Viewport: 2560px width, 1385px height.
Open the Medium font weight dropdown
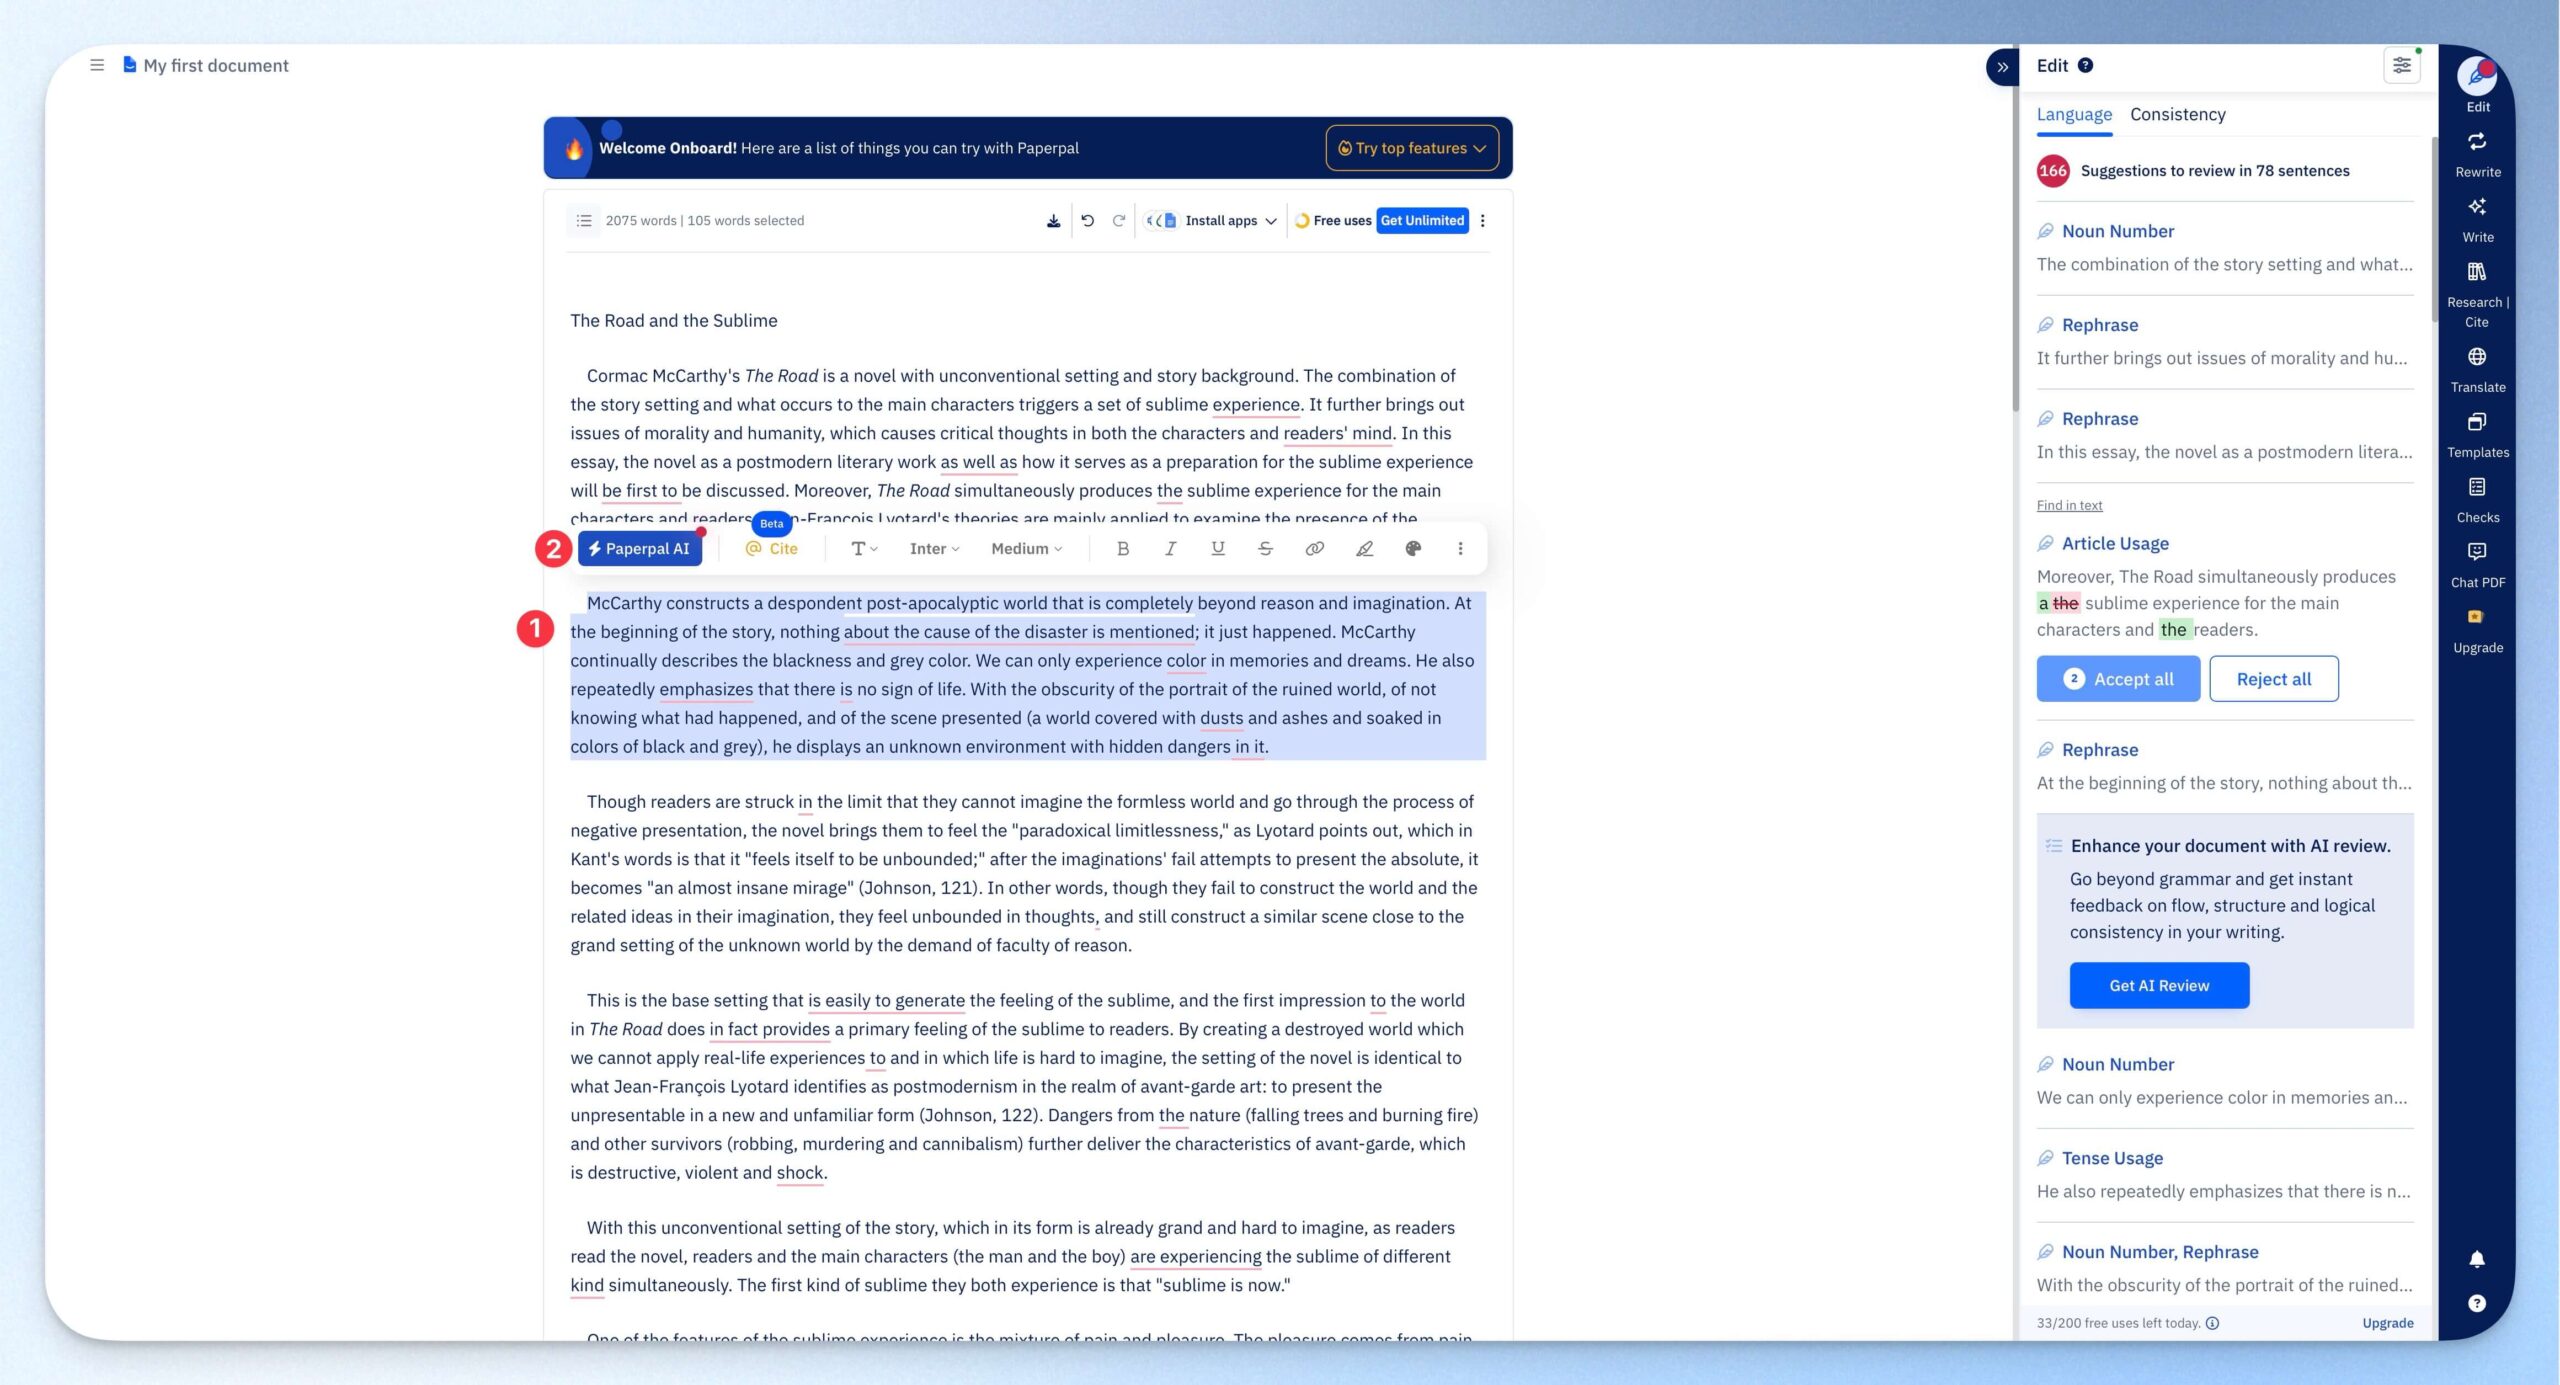point(1026,548)
